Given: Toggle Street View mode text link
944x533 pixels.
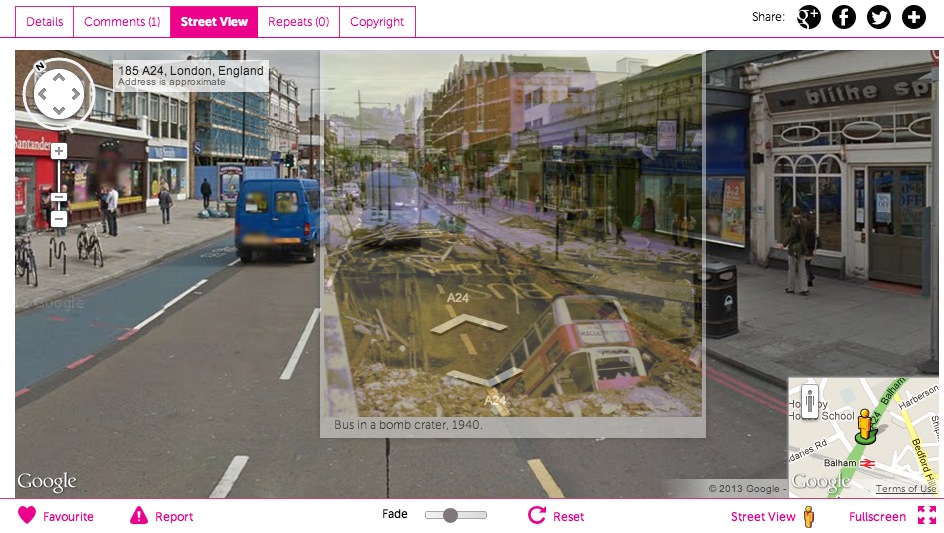Looking at the screenshot, I should coord(763,517).
